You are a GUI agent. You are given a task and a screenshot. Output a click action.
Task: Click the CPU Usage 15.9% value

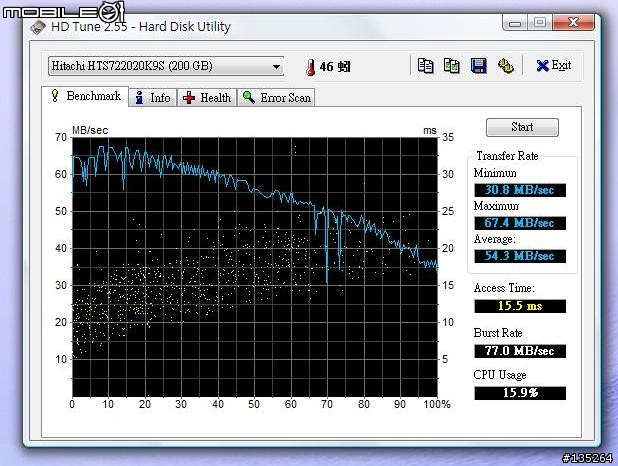[x=520, y=393]
